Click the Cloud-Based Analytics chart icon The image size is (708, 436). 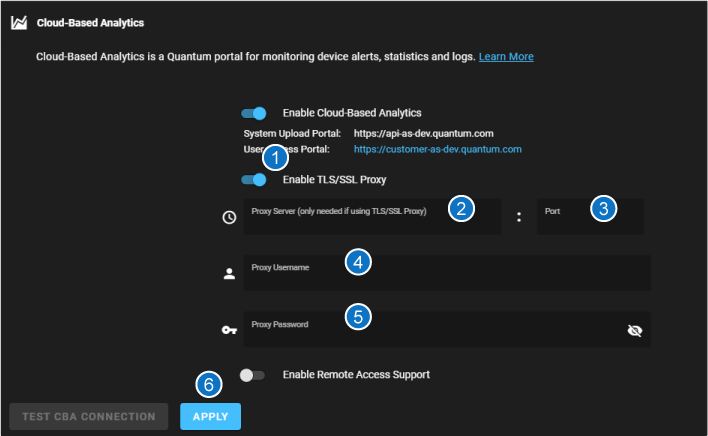click(18, 23)
